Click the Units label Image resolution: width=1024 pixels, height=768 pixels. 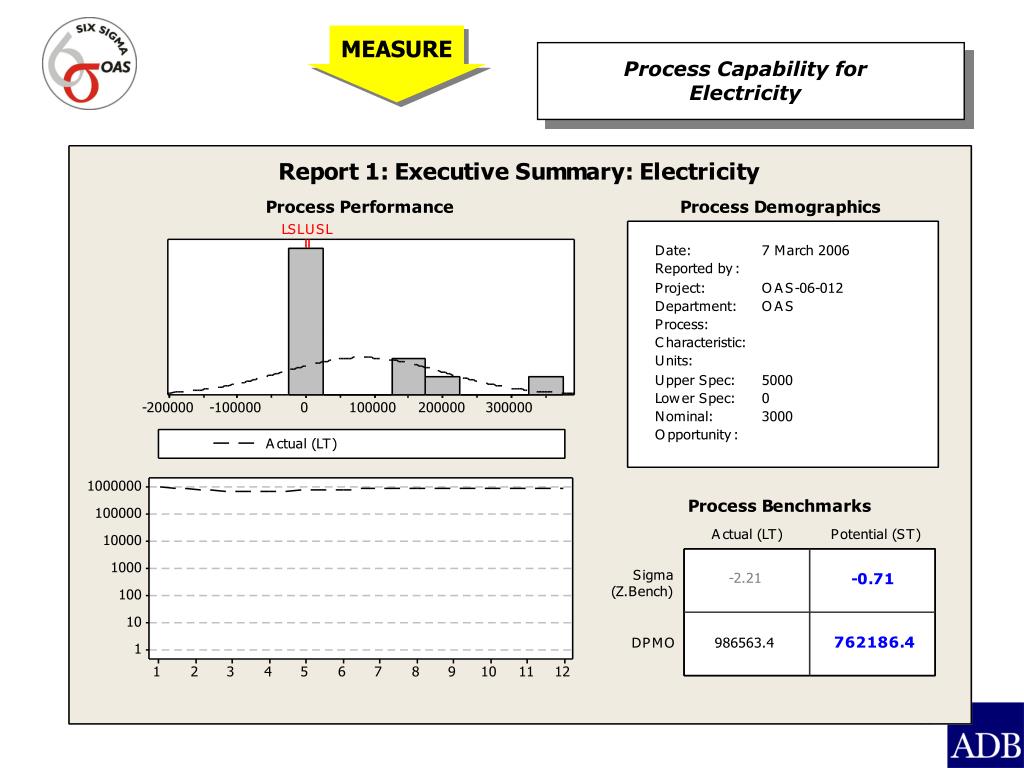[x=673, y=360]
